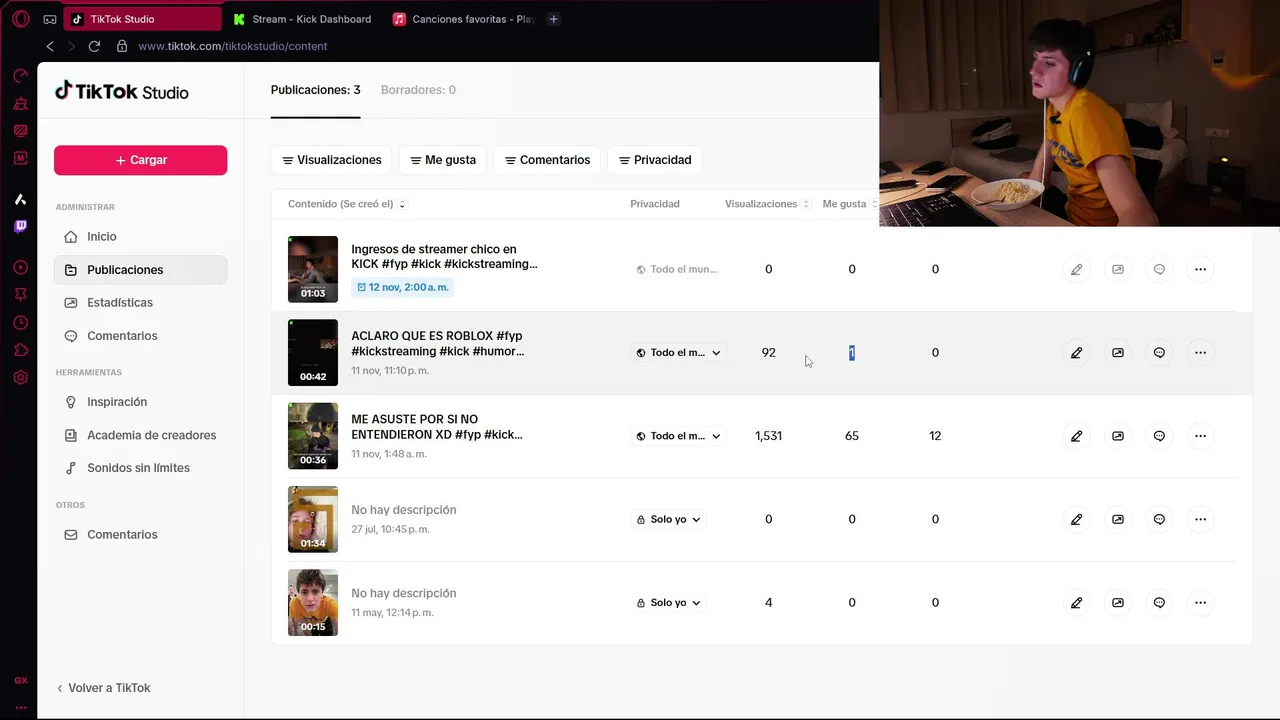The width and height of the screenshot is (1280, 720).
Task: Switch to Publicaciones: 3 tab
Action: click(x=315, y=90)
